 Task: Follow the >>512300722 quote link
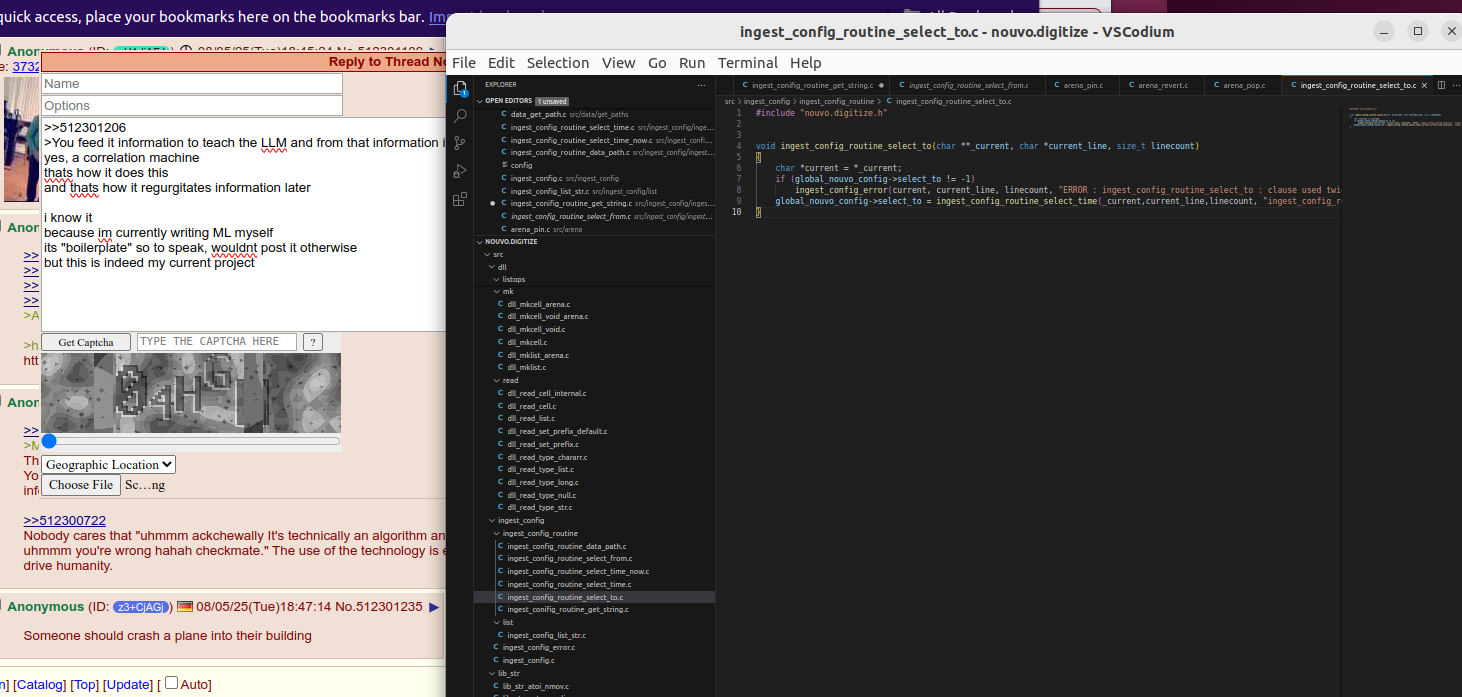64,520
